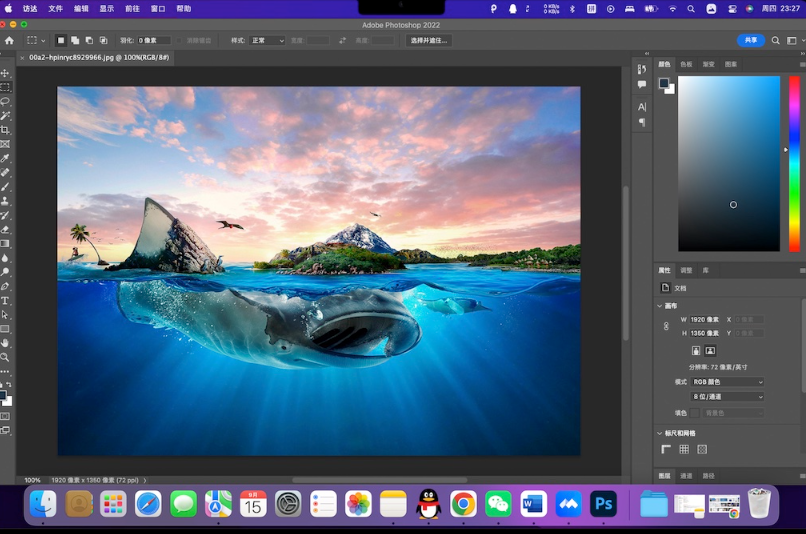Choose Intersect with Selection mode
Image resolution: width=806 pixels, height=534 pixels.
coord(103,41)
